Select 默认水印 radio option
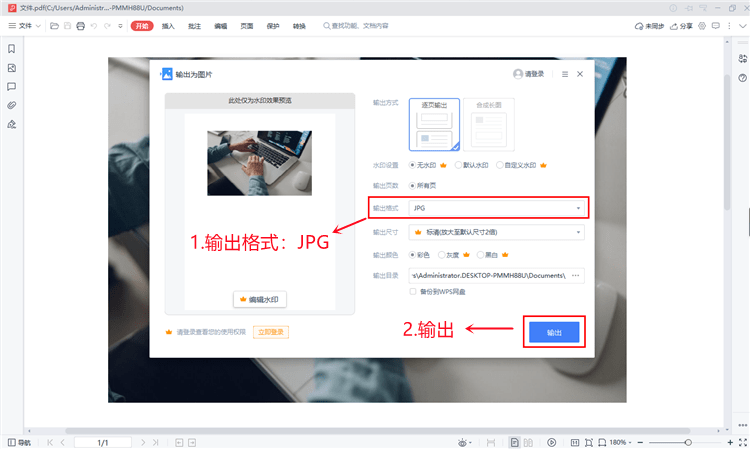 (458, 165)
